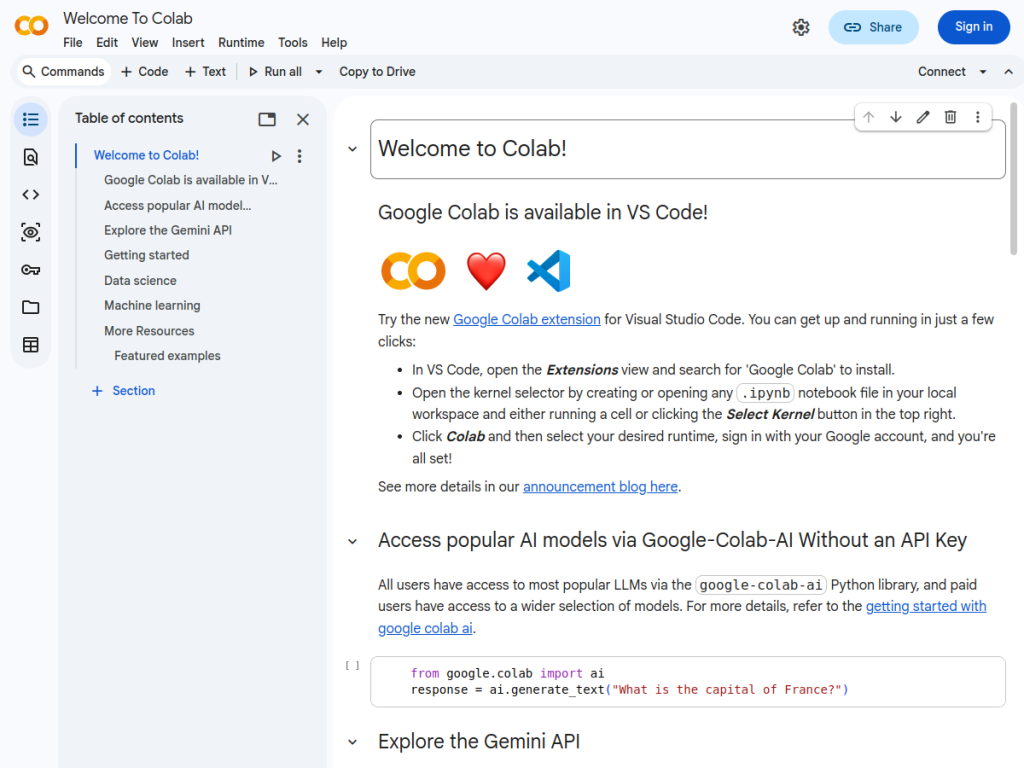
Task: Move cell down arrow
Action: coord(896,117)
